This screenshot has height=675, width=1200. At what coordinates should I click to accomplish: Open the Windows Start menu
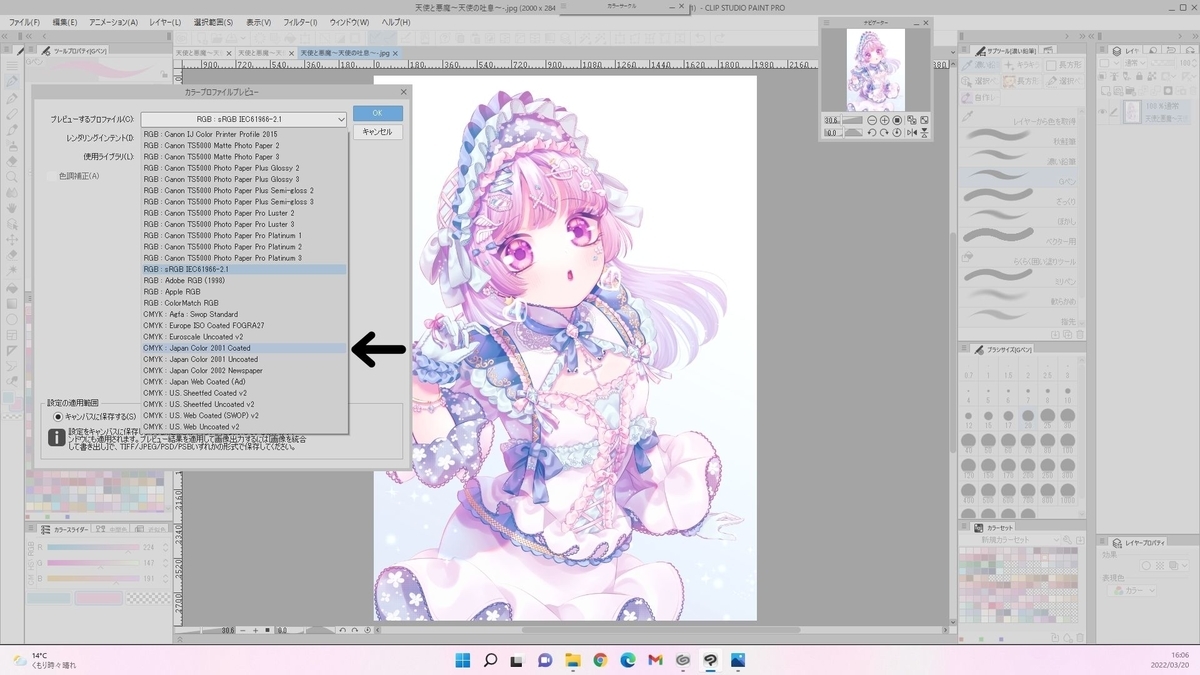click(463, 660)
